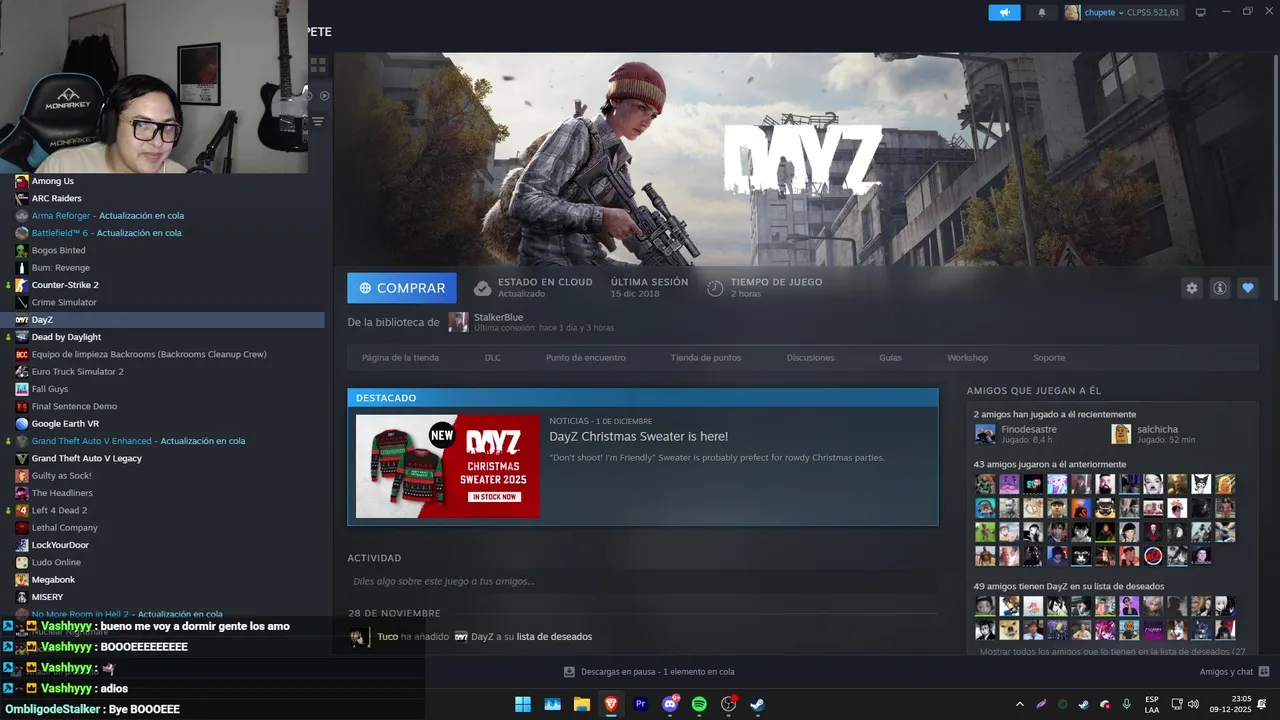Click the Left 4 Dead 2 icon
Image resolution: width=1280 pixels, height=720 pixels.
click(22, 510)
